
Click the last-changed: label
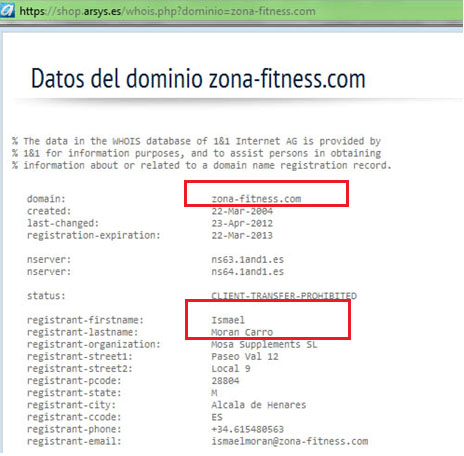point(63,223)
